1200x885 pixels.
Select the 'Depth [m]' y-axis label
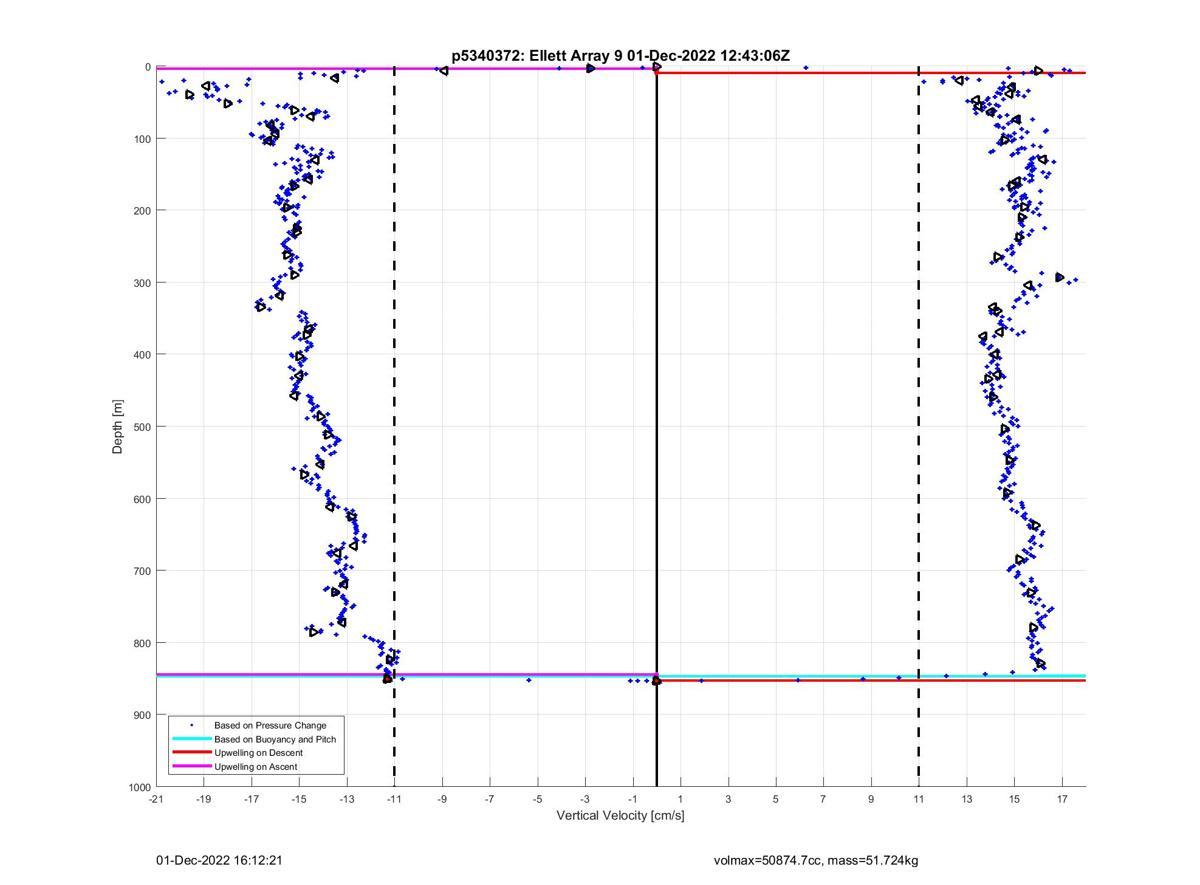coord(118,427)
